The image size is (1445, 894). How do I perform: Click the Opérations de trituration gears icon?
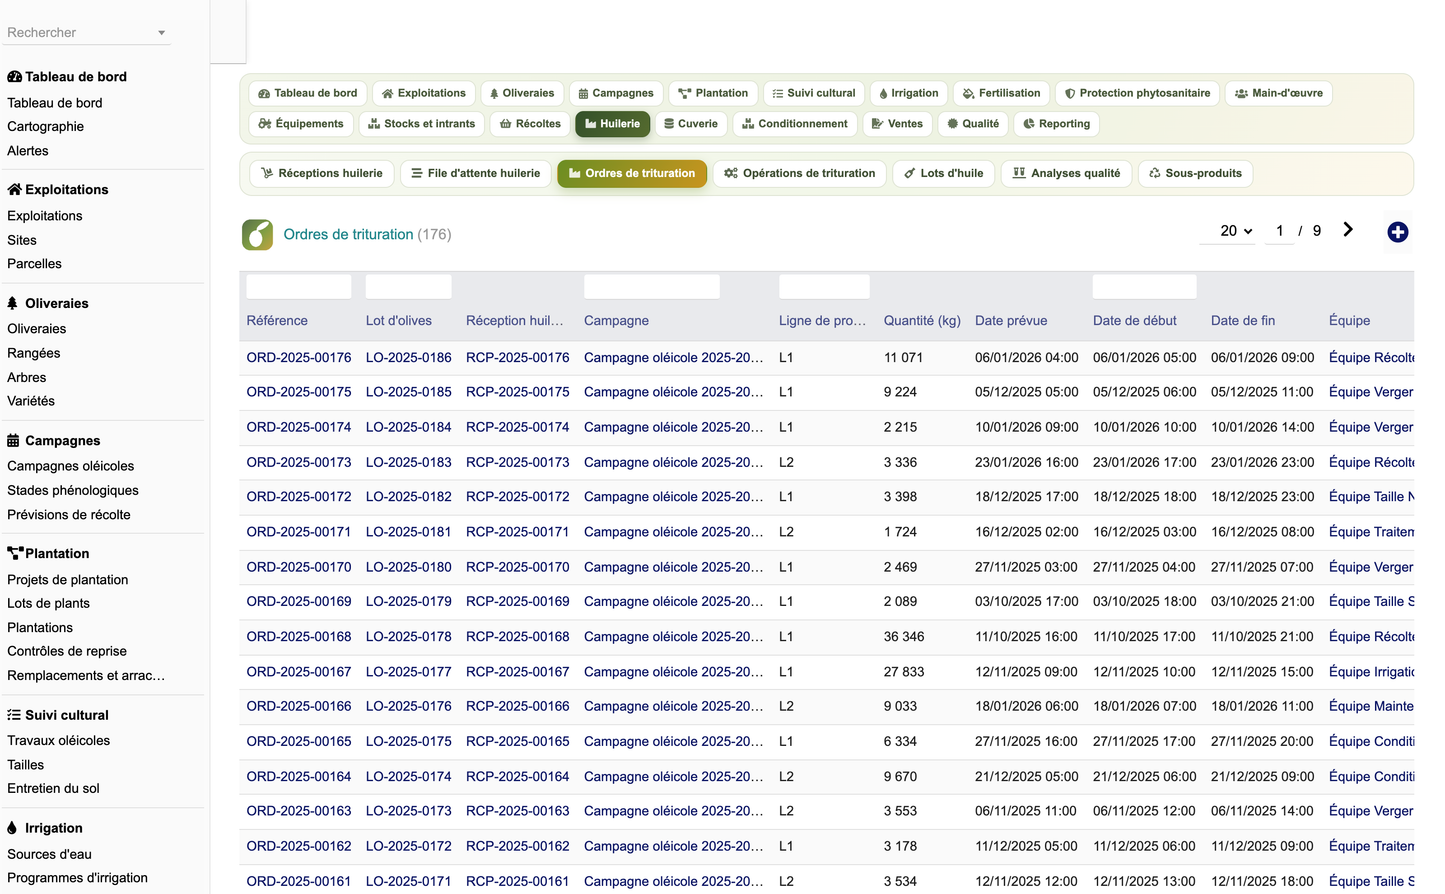click(731, 173)
